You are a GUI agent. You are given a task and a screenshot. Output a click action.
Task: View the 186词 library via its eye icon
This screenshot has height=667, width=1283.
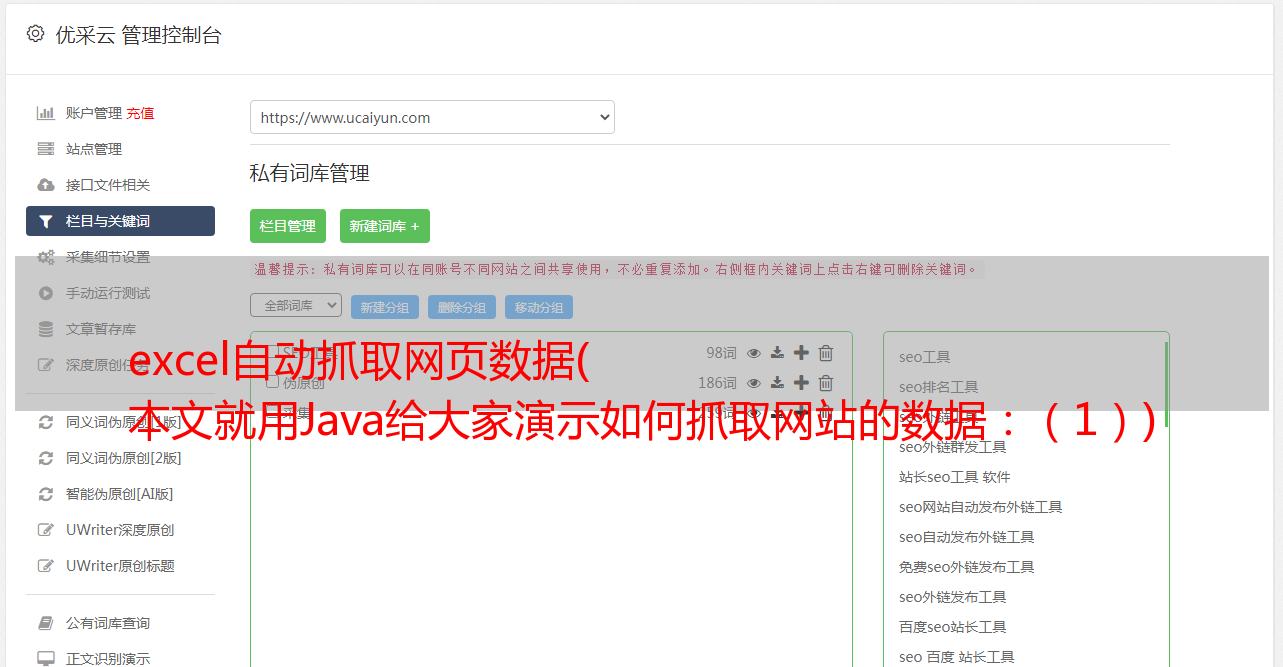point(754,383)
